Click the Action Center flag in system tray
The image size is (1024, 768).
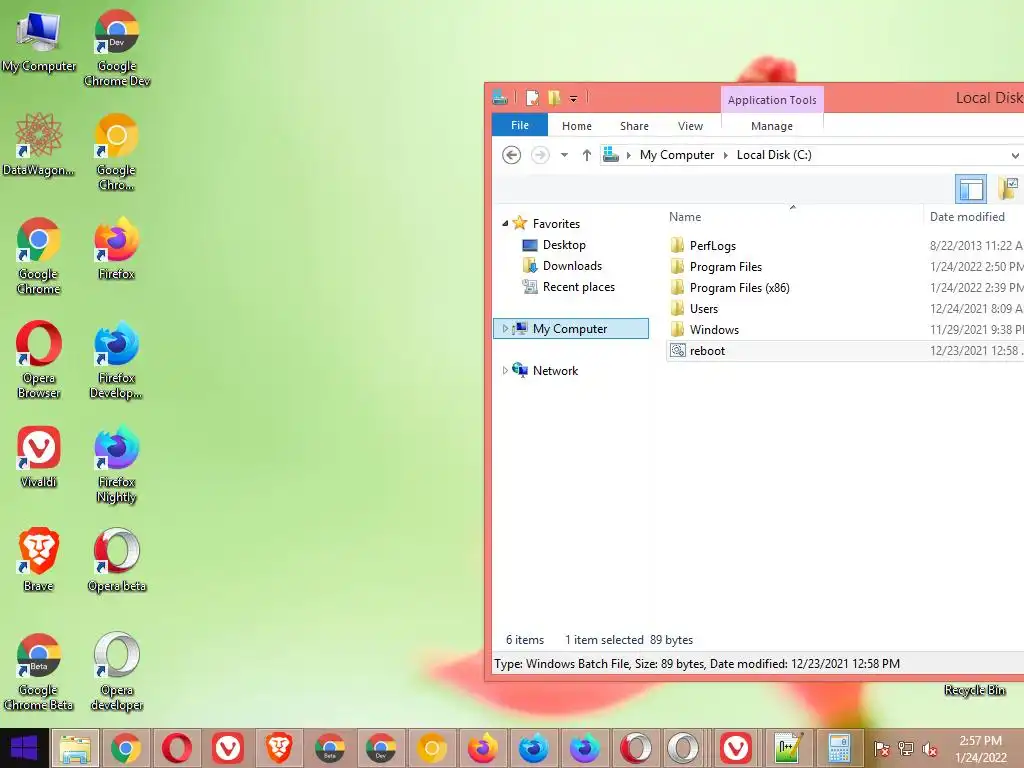tap(881, 749)
